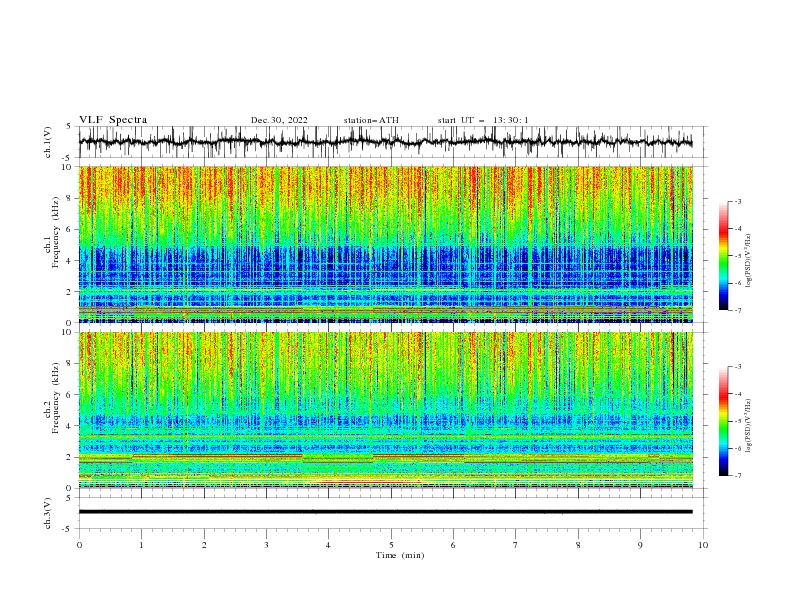This screenshot has height=612, width=792.
Task: Select the date text "Dec. 30, 2022"
Action: tap(279, 120)
